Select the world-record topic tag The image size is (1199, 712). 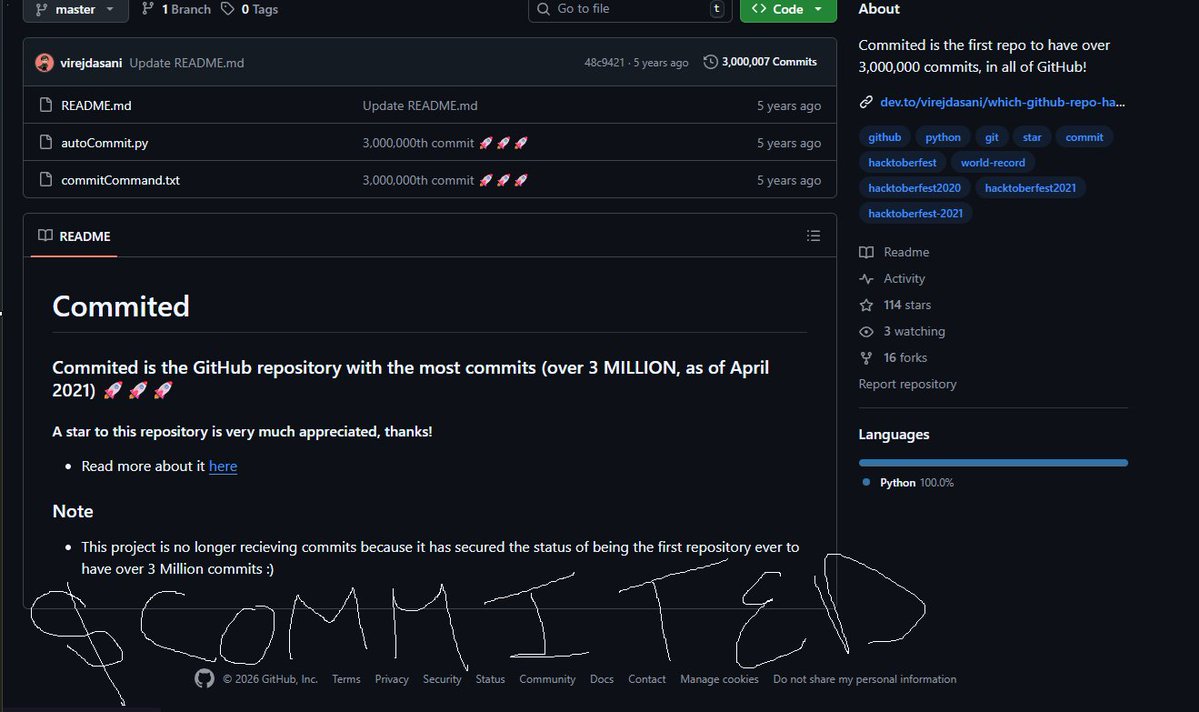[x=993, y=162]
